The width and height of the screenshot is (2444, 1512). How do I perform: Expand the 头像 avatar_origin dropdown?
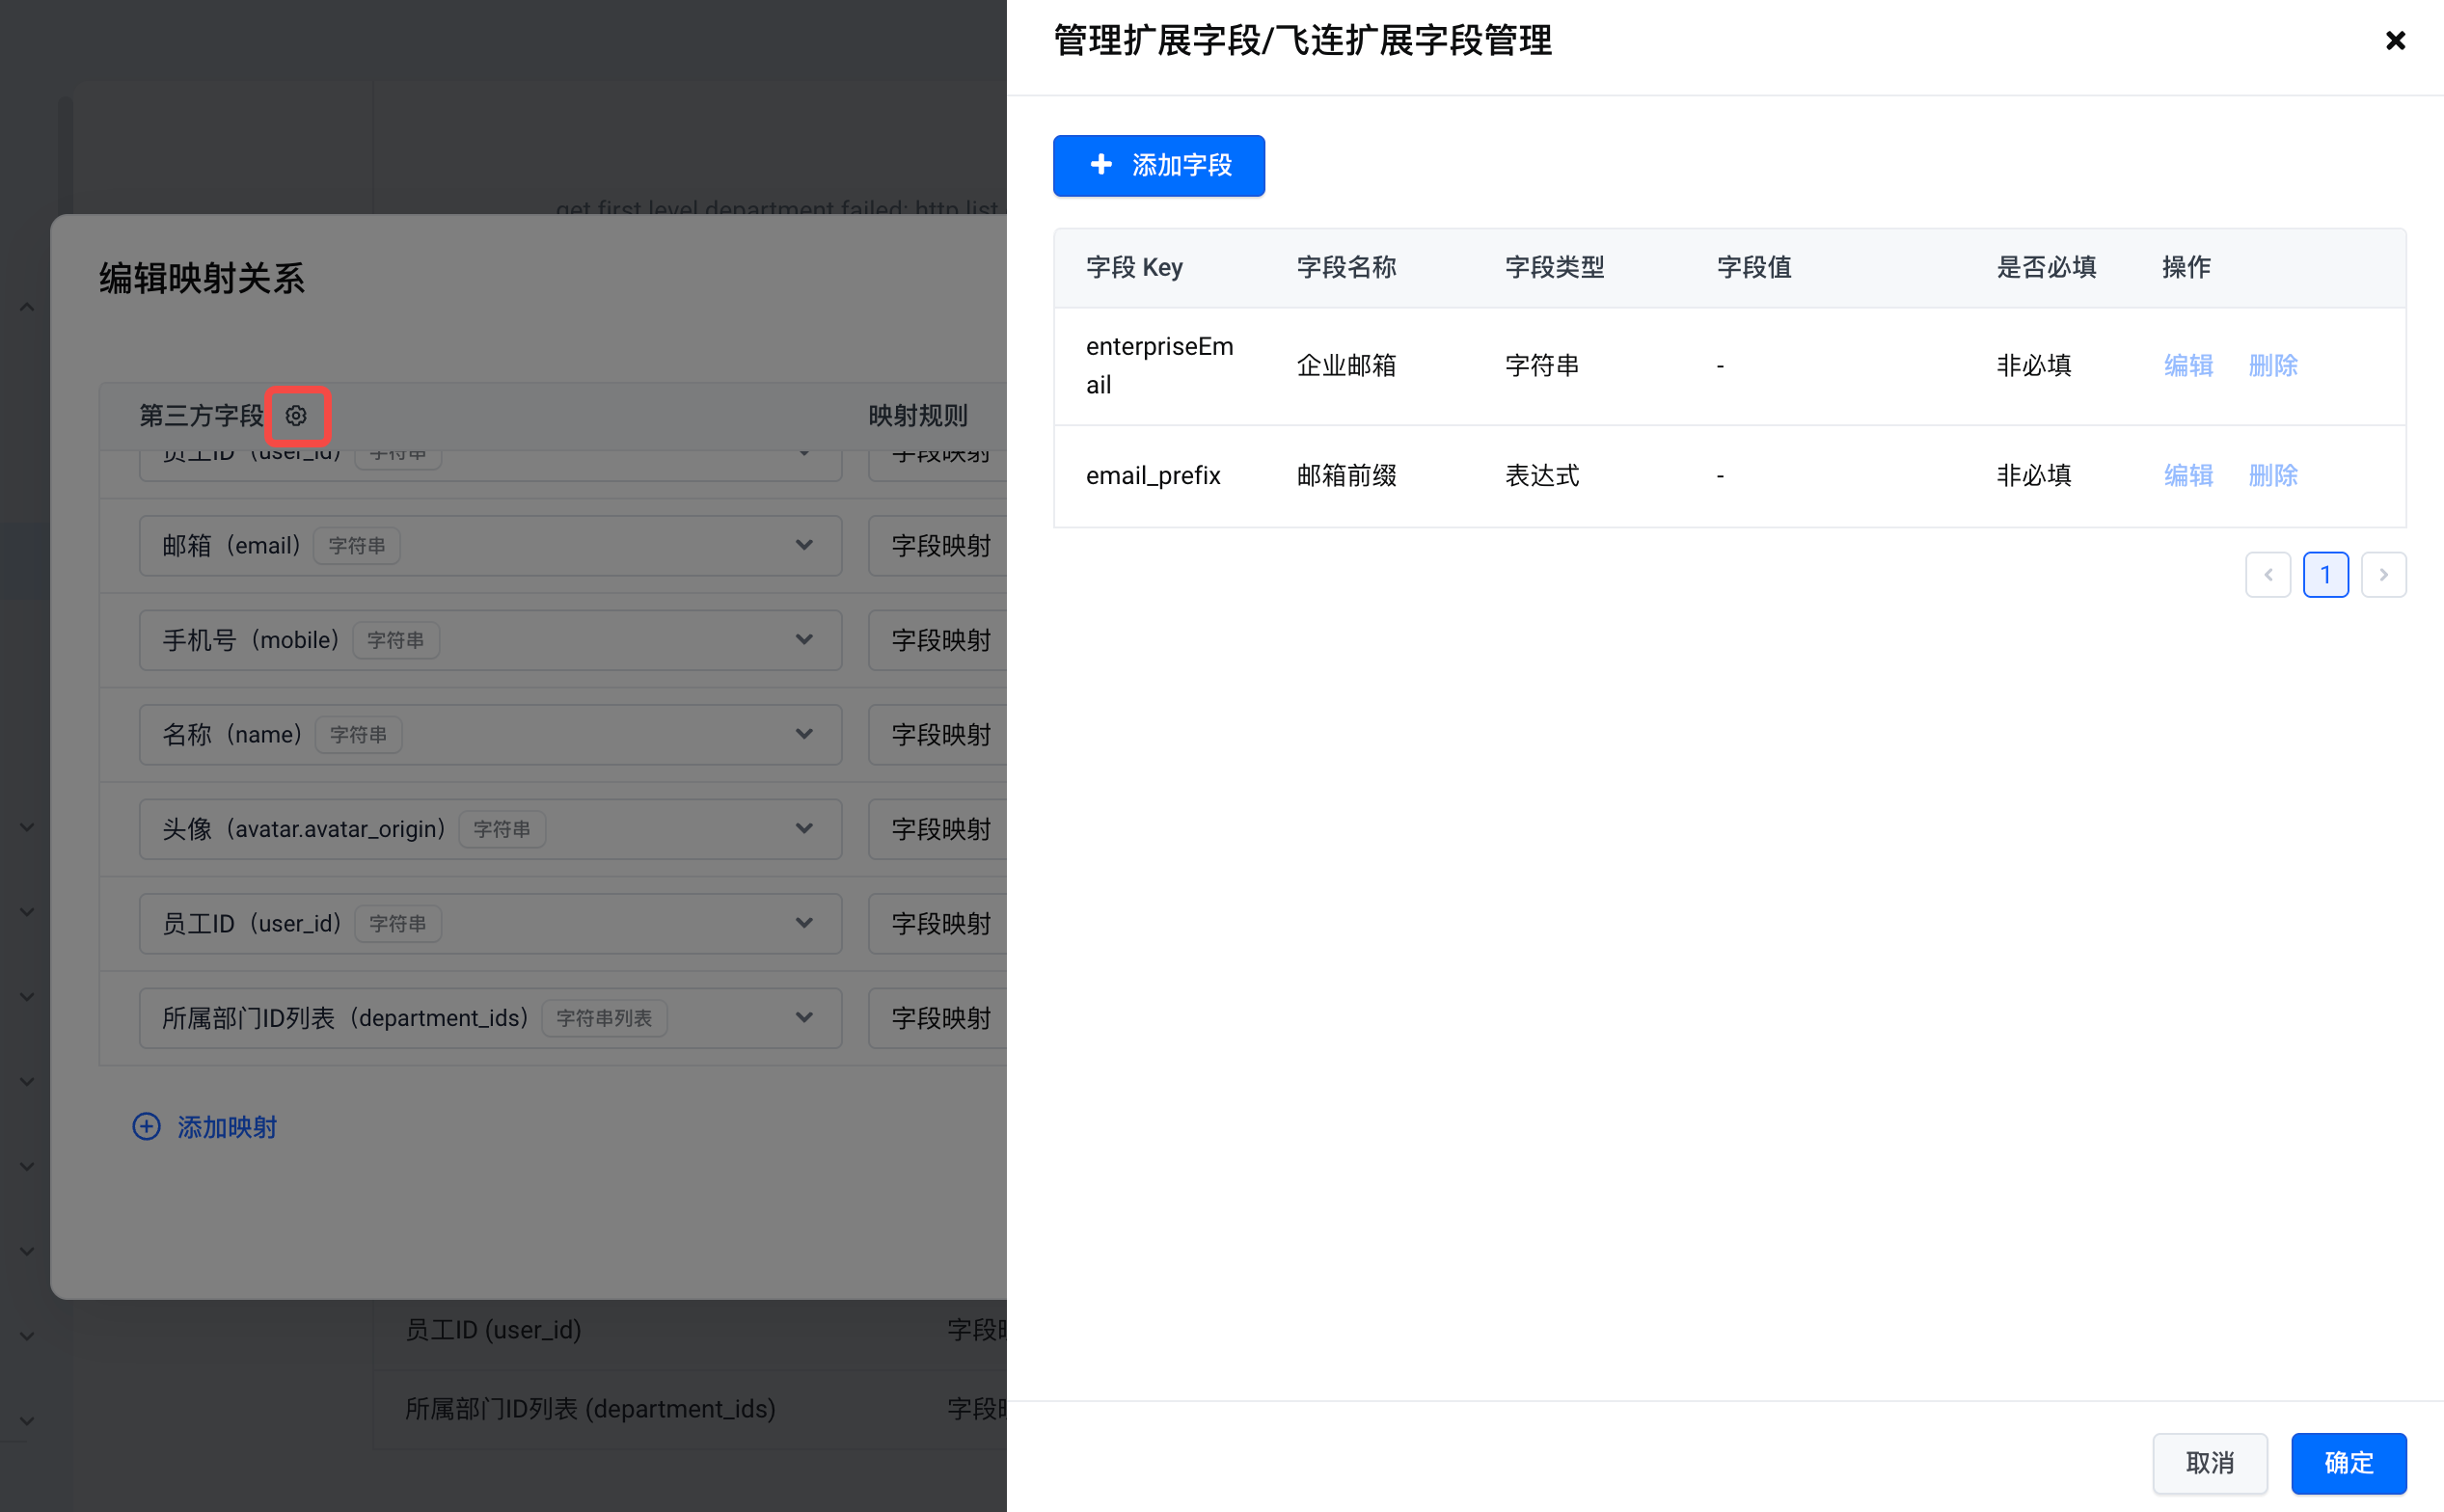point(804,829)
